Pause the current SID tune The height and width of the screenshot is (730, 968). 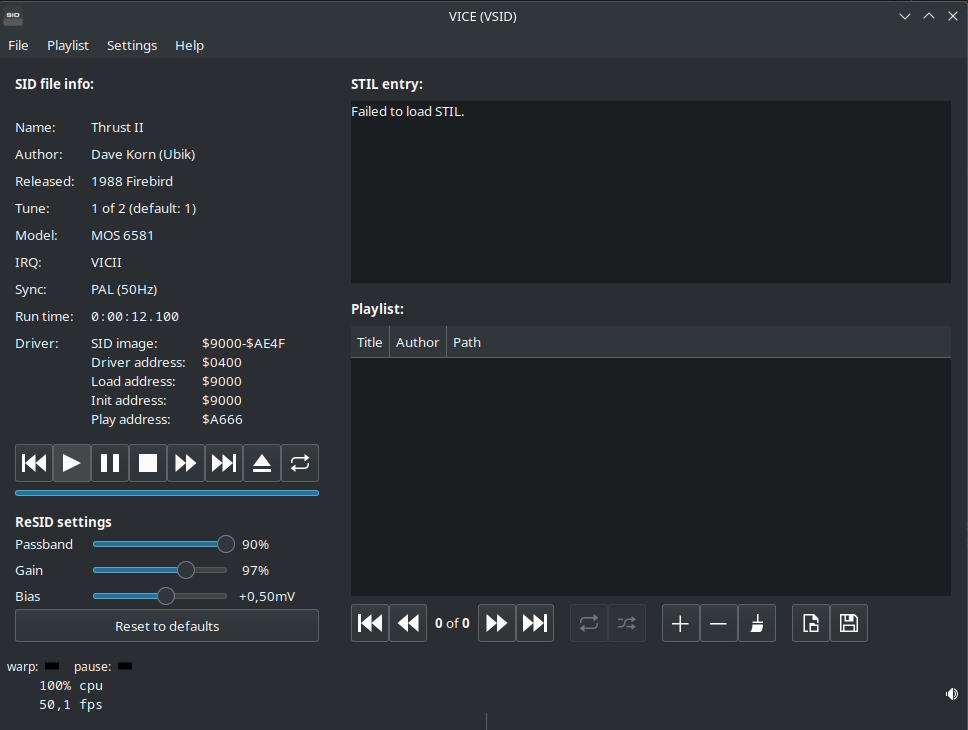[110, 463]
